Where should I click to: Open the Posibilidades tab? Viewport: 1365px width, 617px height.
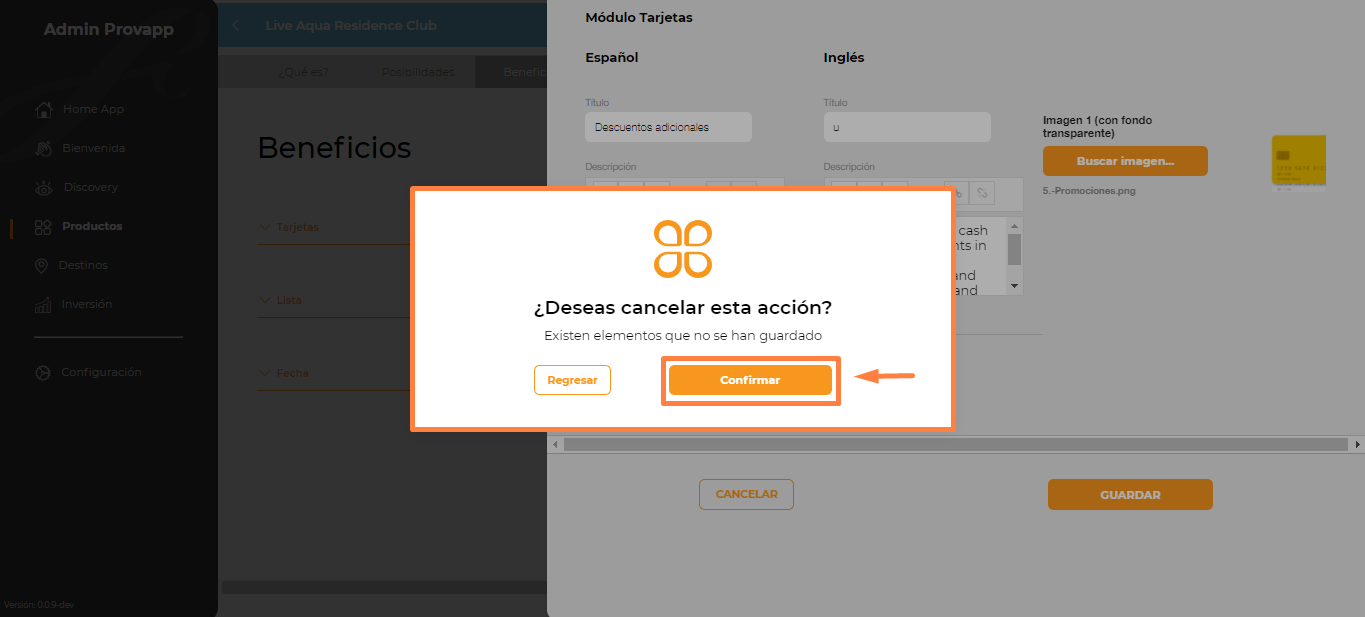point(418,72)
